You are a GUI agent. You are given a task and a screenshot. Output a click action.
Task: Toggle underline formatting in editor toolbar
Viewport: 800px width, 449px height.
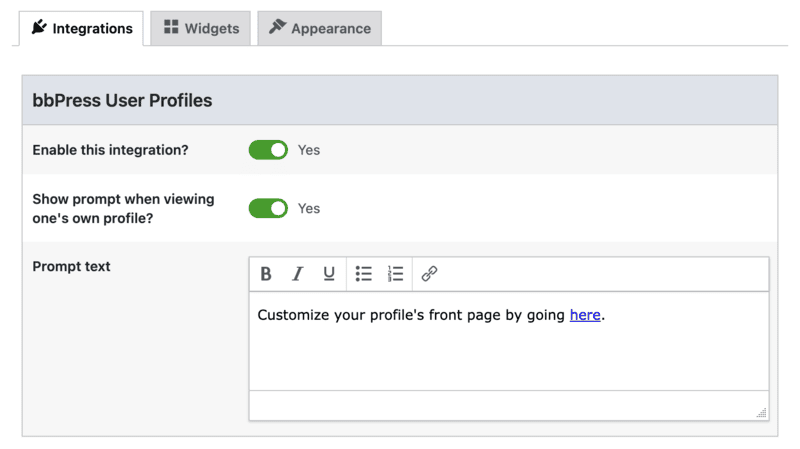(x=329, y=274)
